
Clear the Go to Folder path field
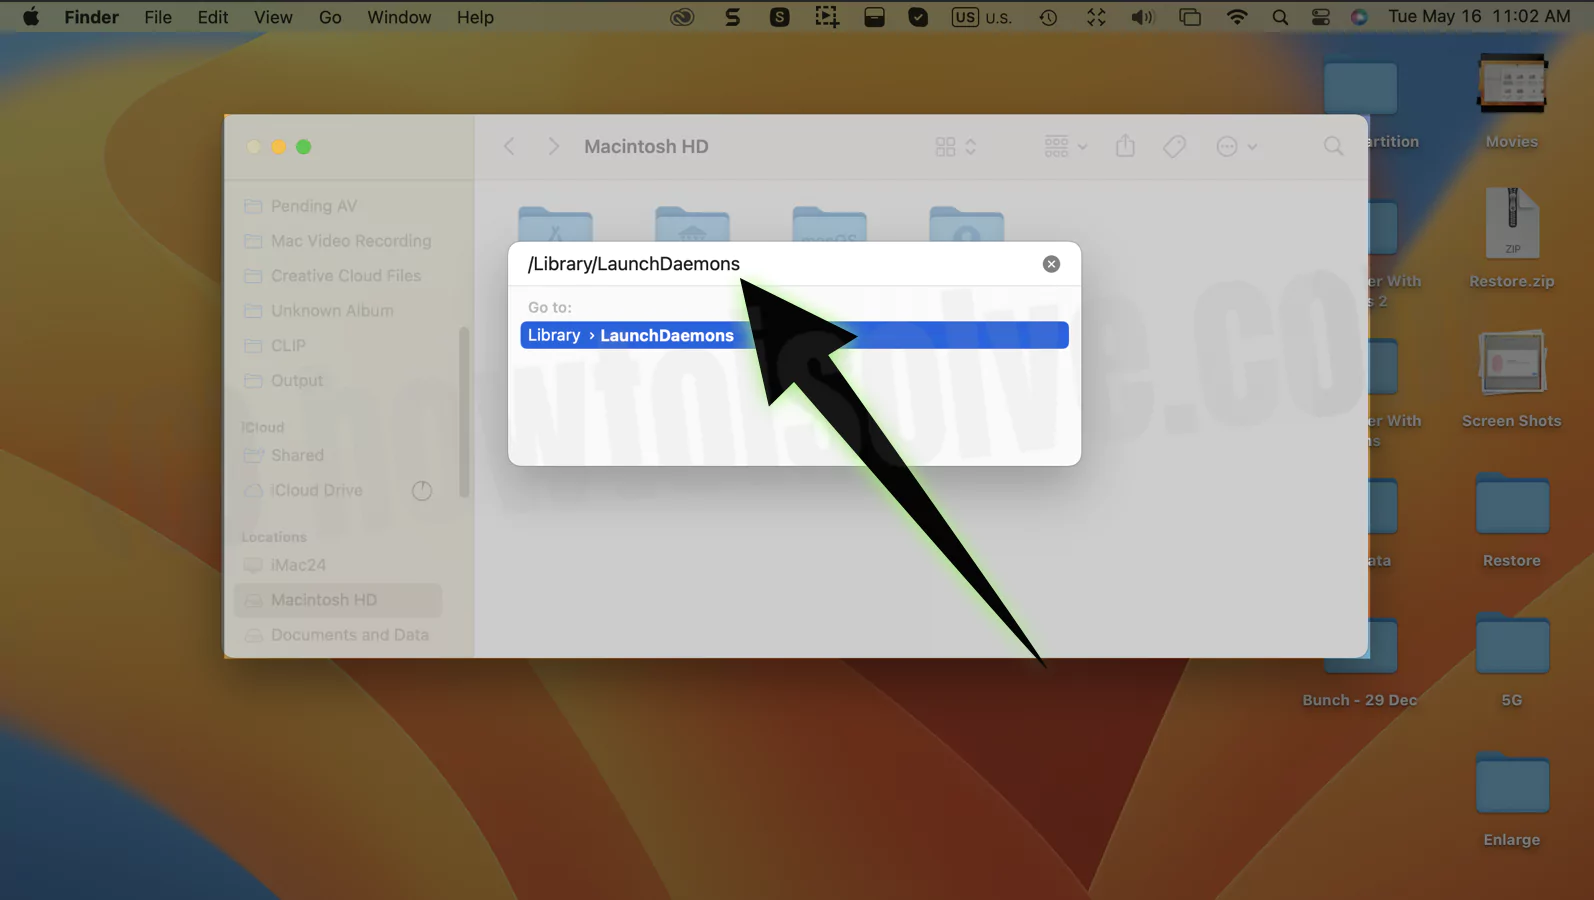[x=1051, y=264]
